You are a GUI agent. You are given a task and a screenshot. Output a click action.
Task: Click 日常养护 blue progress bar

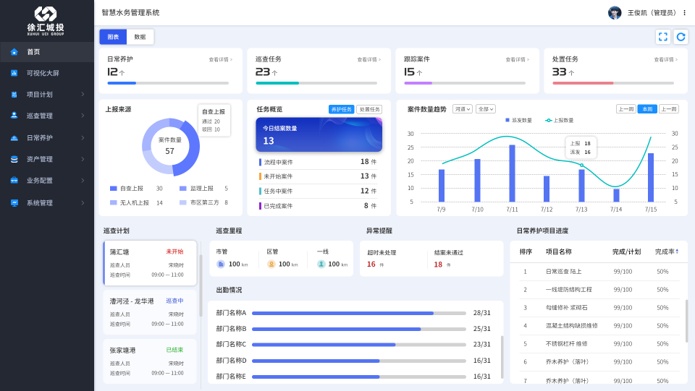click(x=168, y=83)
